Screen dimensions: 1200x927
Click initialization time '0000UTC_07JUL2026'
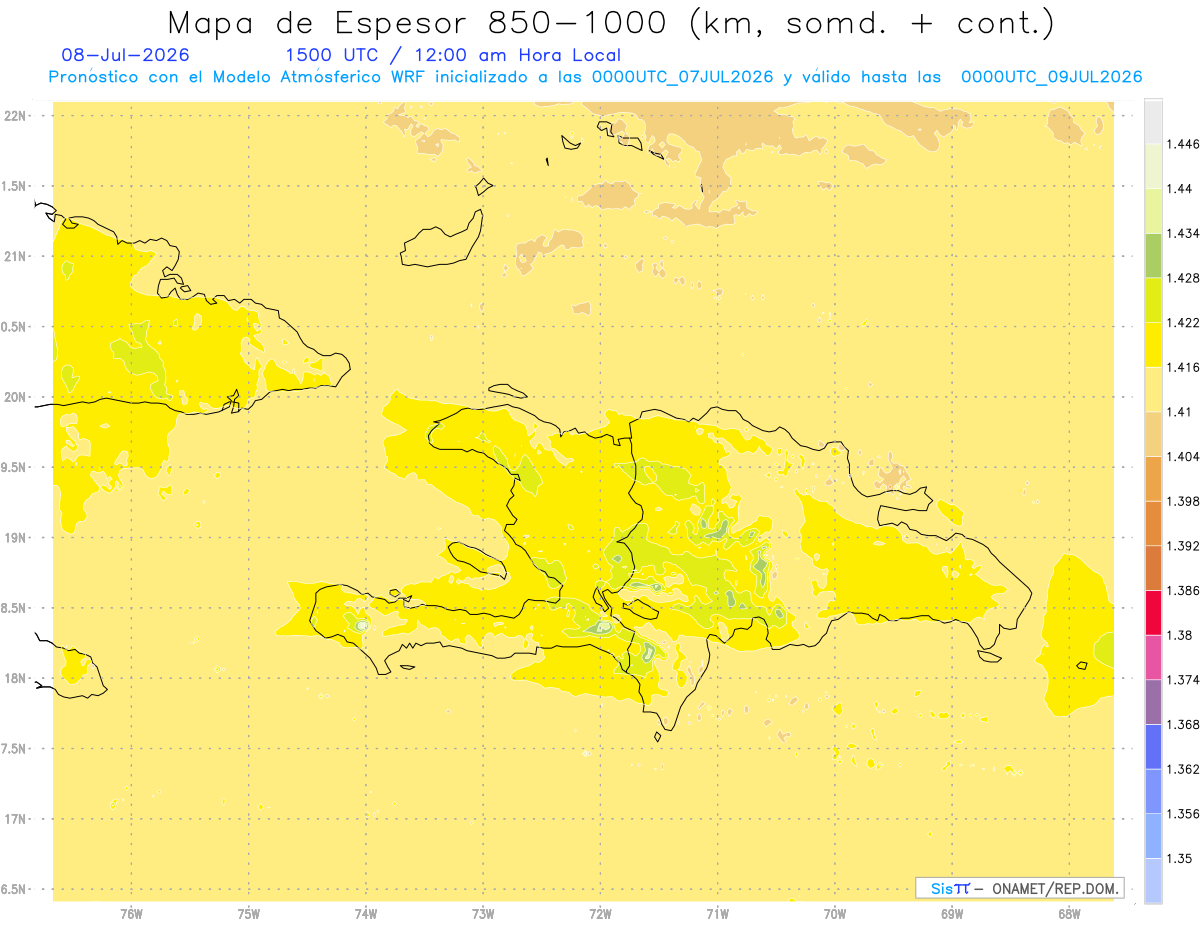click(x=682, y=77)
